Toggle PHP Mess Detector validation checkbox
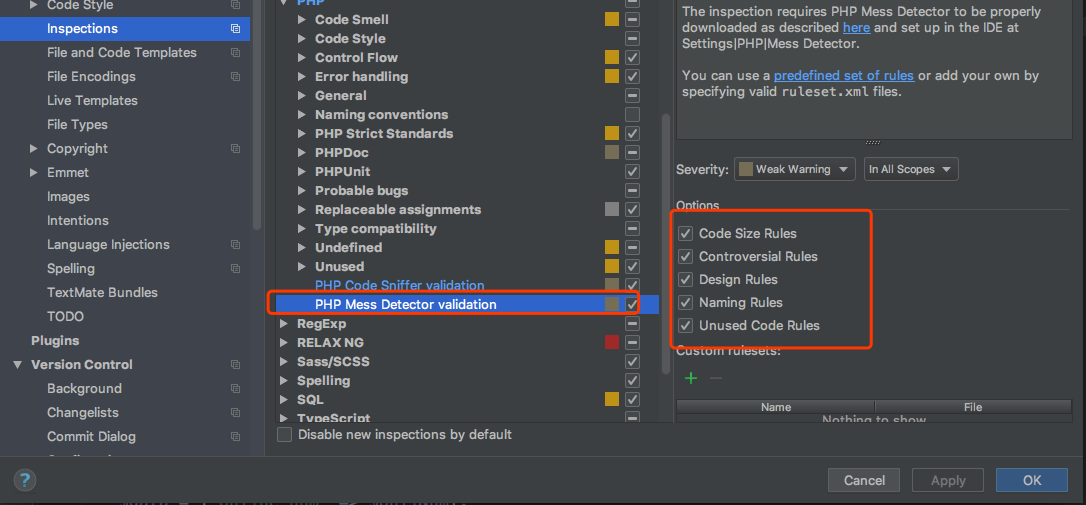 point(632,304)
